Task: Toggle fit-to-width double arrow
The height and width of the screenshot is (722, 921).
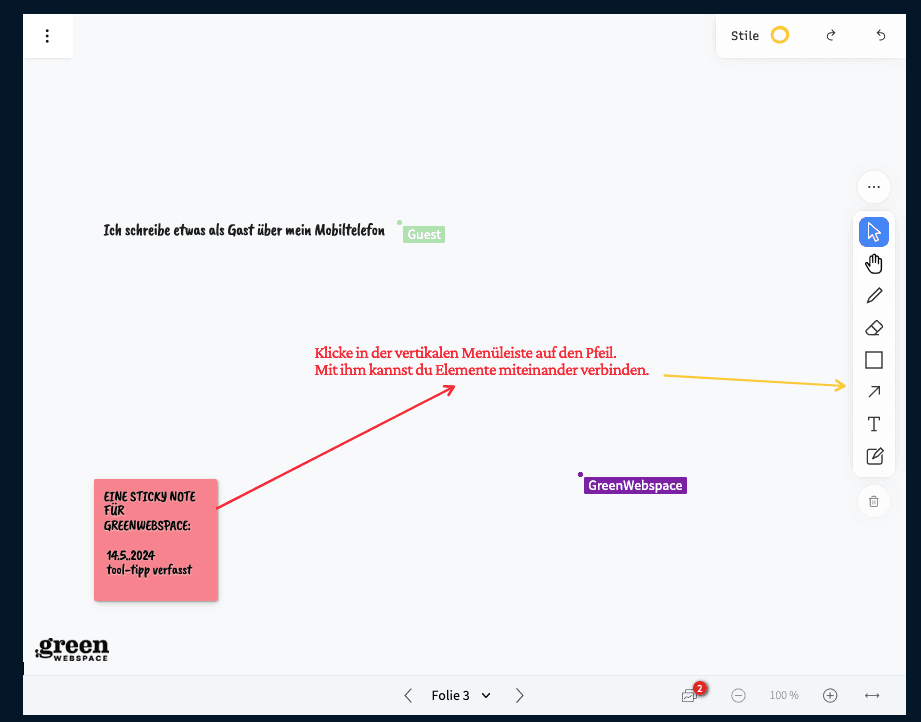Action: [872, 695]
